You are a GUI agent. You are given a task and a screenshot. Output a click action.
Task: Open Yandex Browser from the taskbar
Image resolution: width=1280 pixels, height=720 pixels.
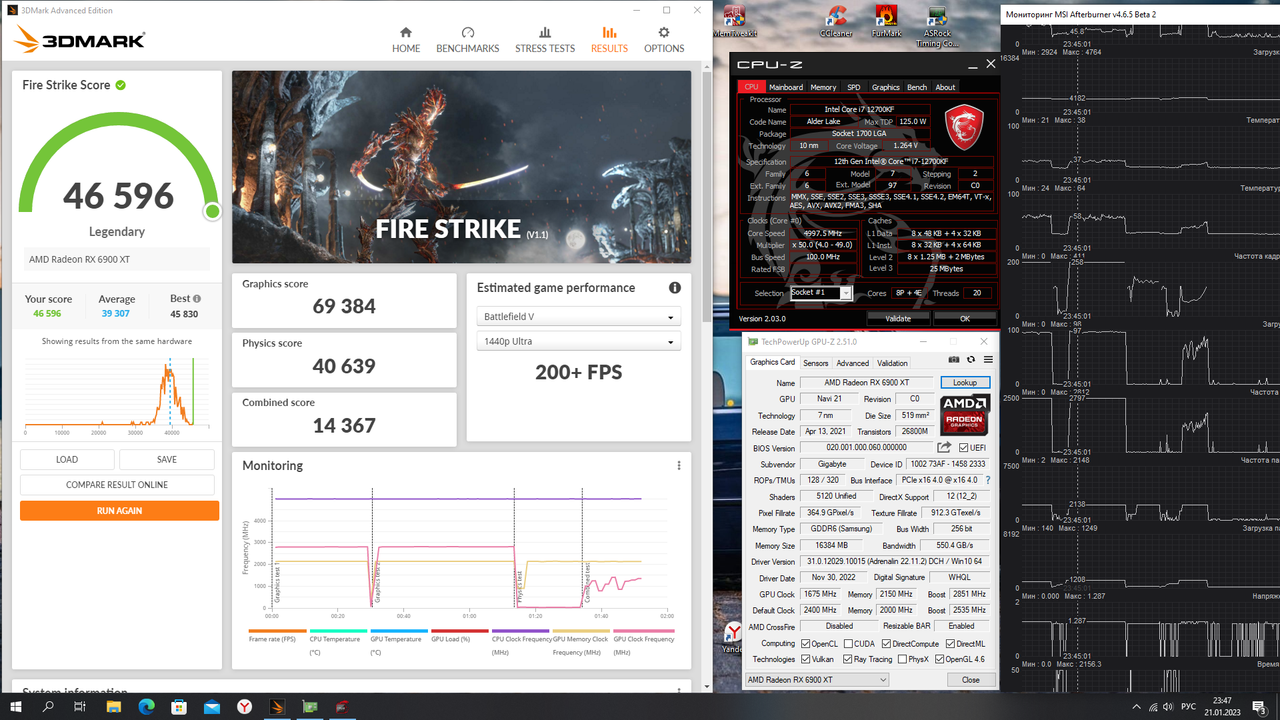(244, 707)
